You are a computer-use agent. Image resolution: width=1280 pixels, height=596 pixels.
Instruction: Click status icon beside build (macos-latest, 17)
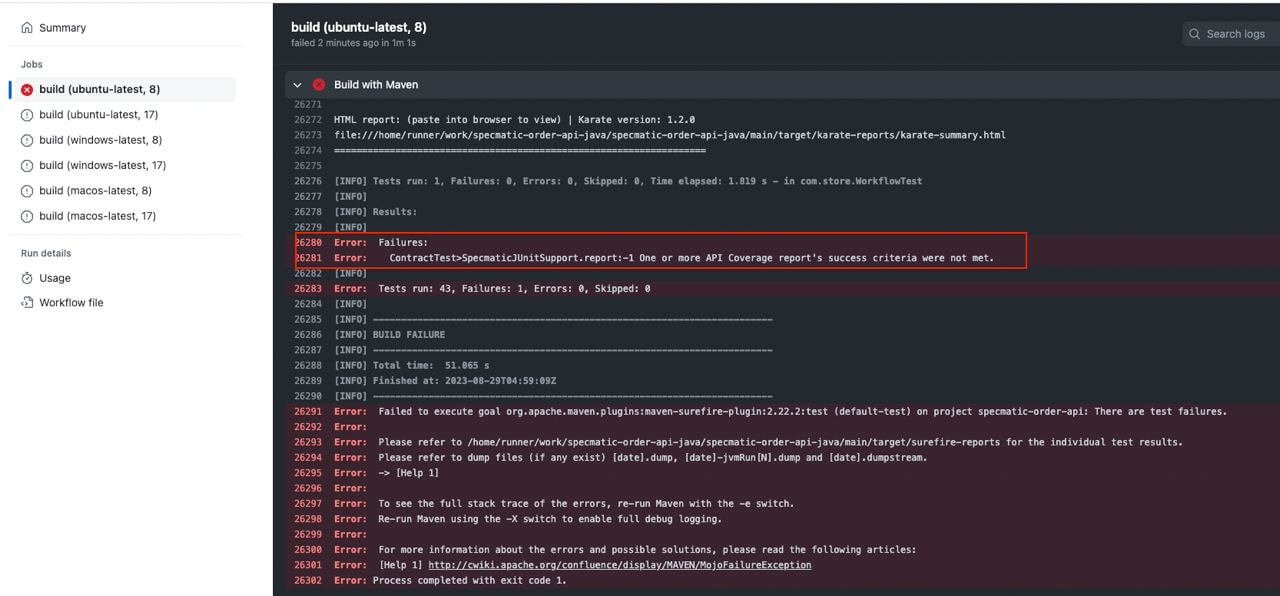[27, 216]
